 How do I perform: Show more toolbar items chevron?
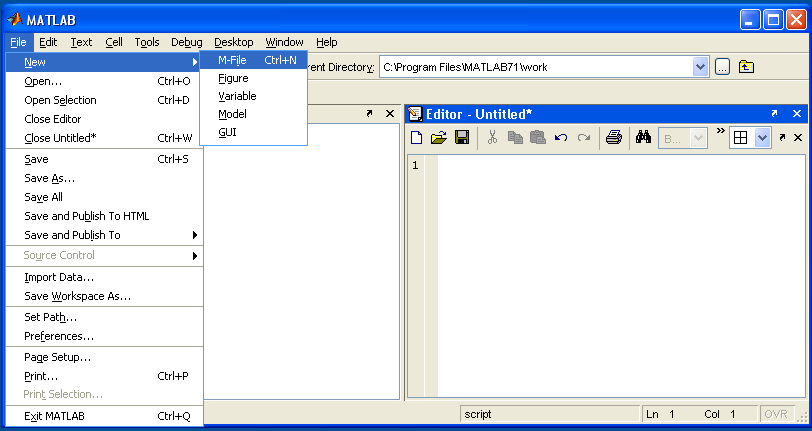(x=720, y=131)
